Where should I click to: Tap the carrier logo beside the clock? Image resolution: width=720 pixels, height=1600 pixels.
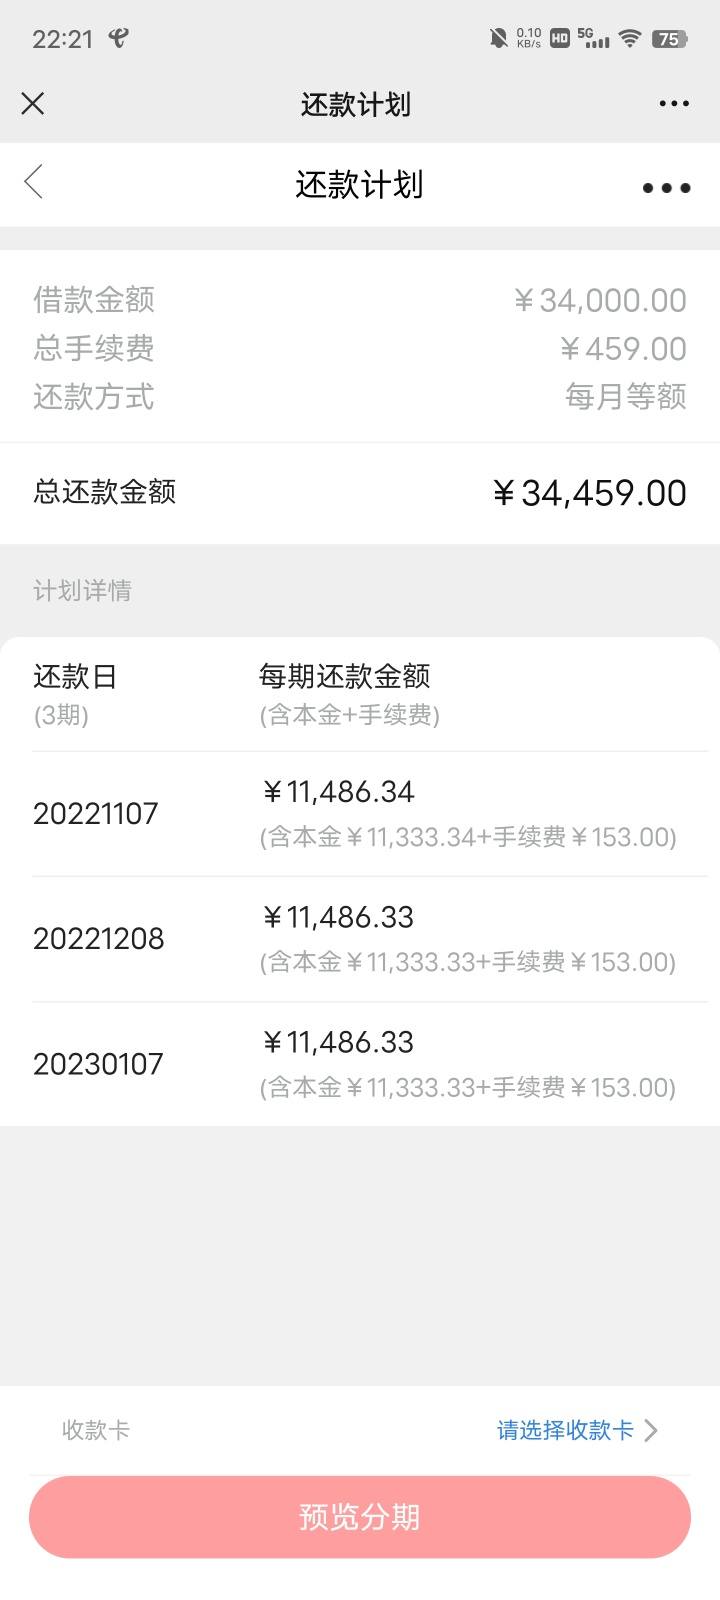(119, 38)
